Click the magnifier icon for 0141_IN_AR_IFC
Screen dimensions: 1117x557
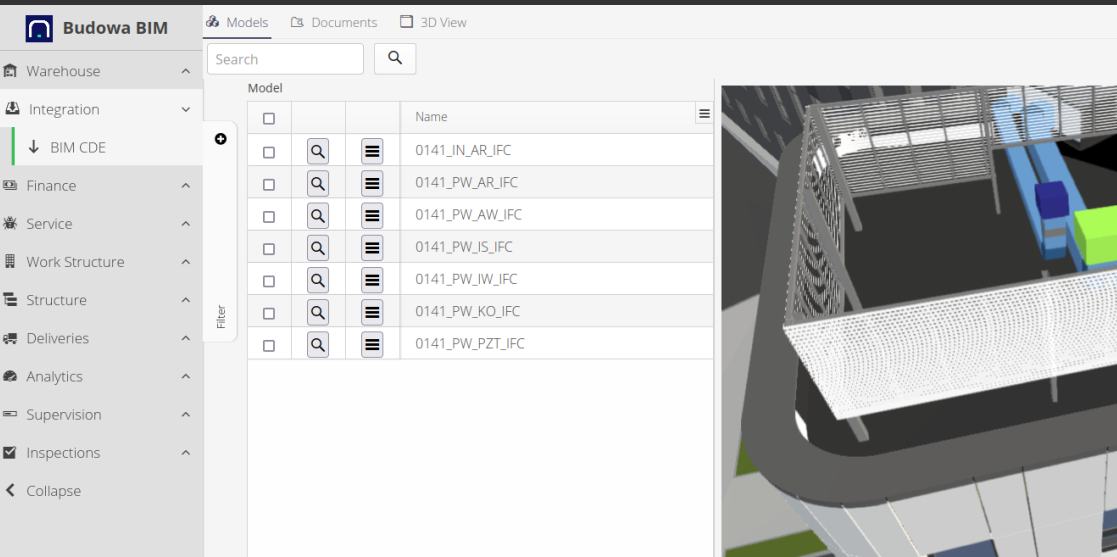[318, 151]
